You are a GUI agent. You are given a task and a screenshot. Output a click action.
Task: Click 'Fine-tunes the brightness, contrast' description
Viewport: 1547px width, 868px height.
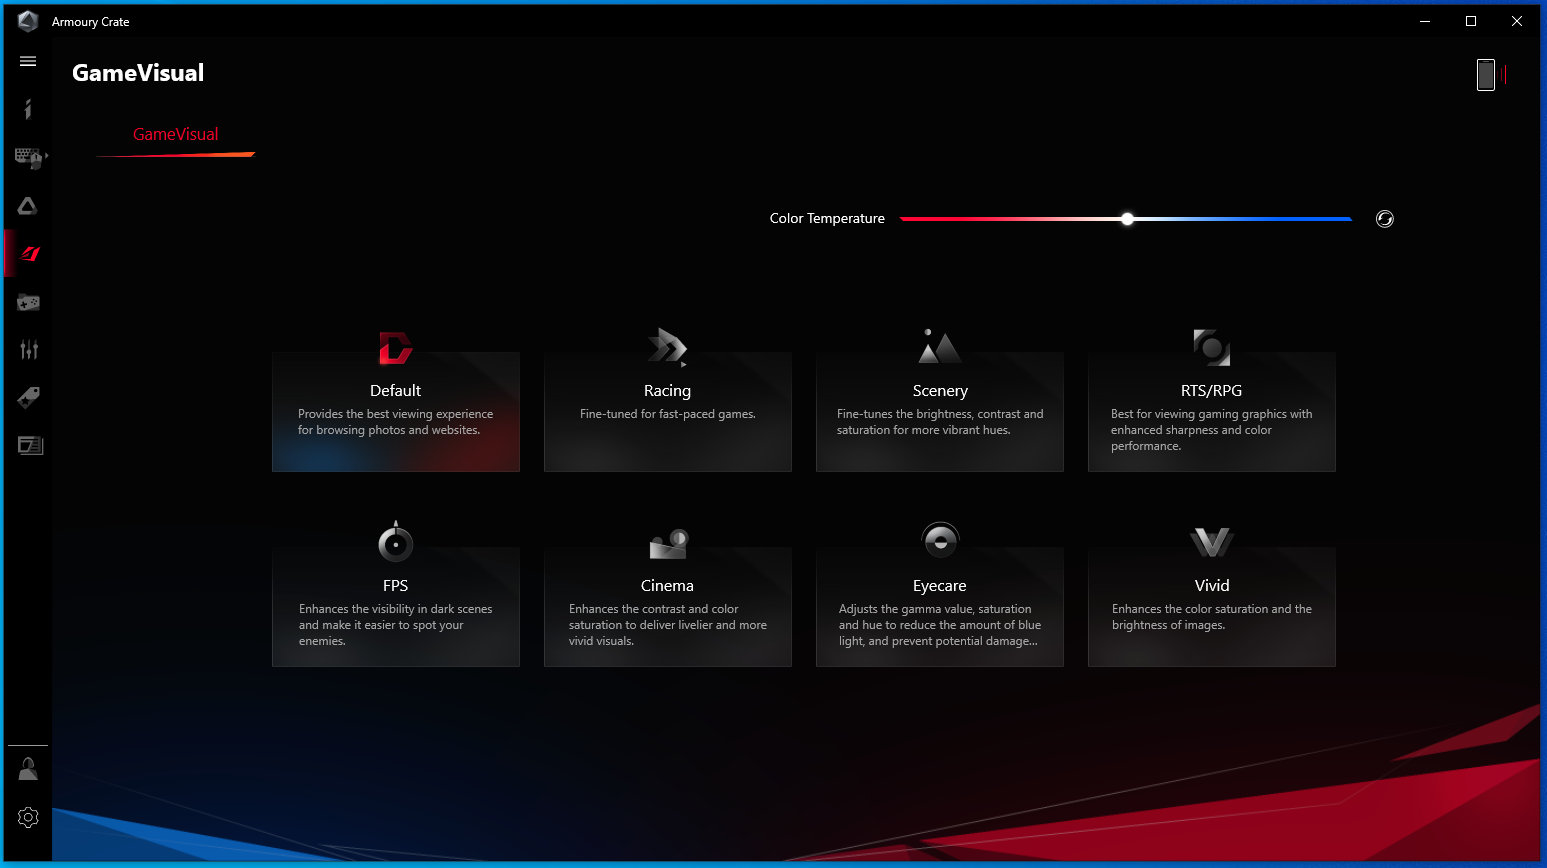(939, 422)
